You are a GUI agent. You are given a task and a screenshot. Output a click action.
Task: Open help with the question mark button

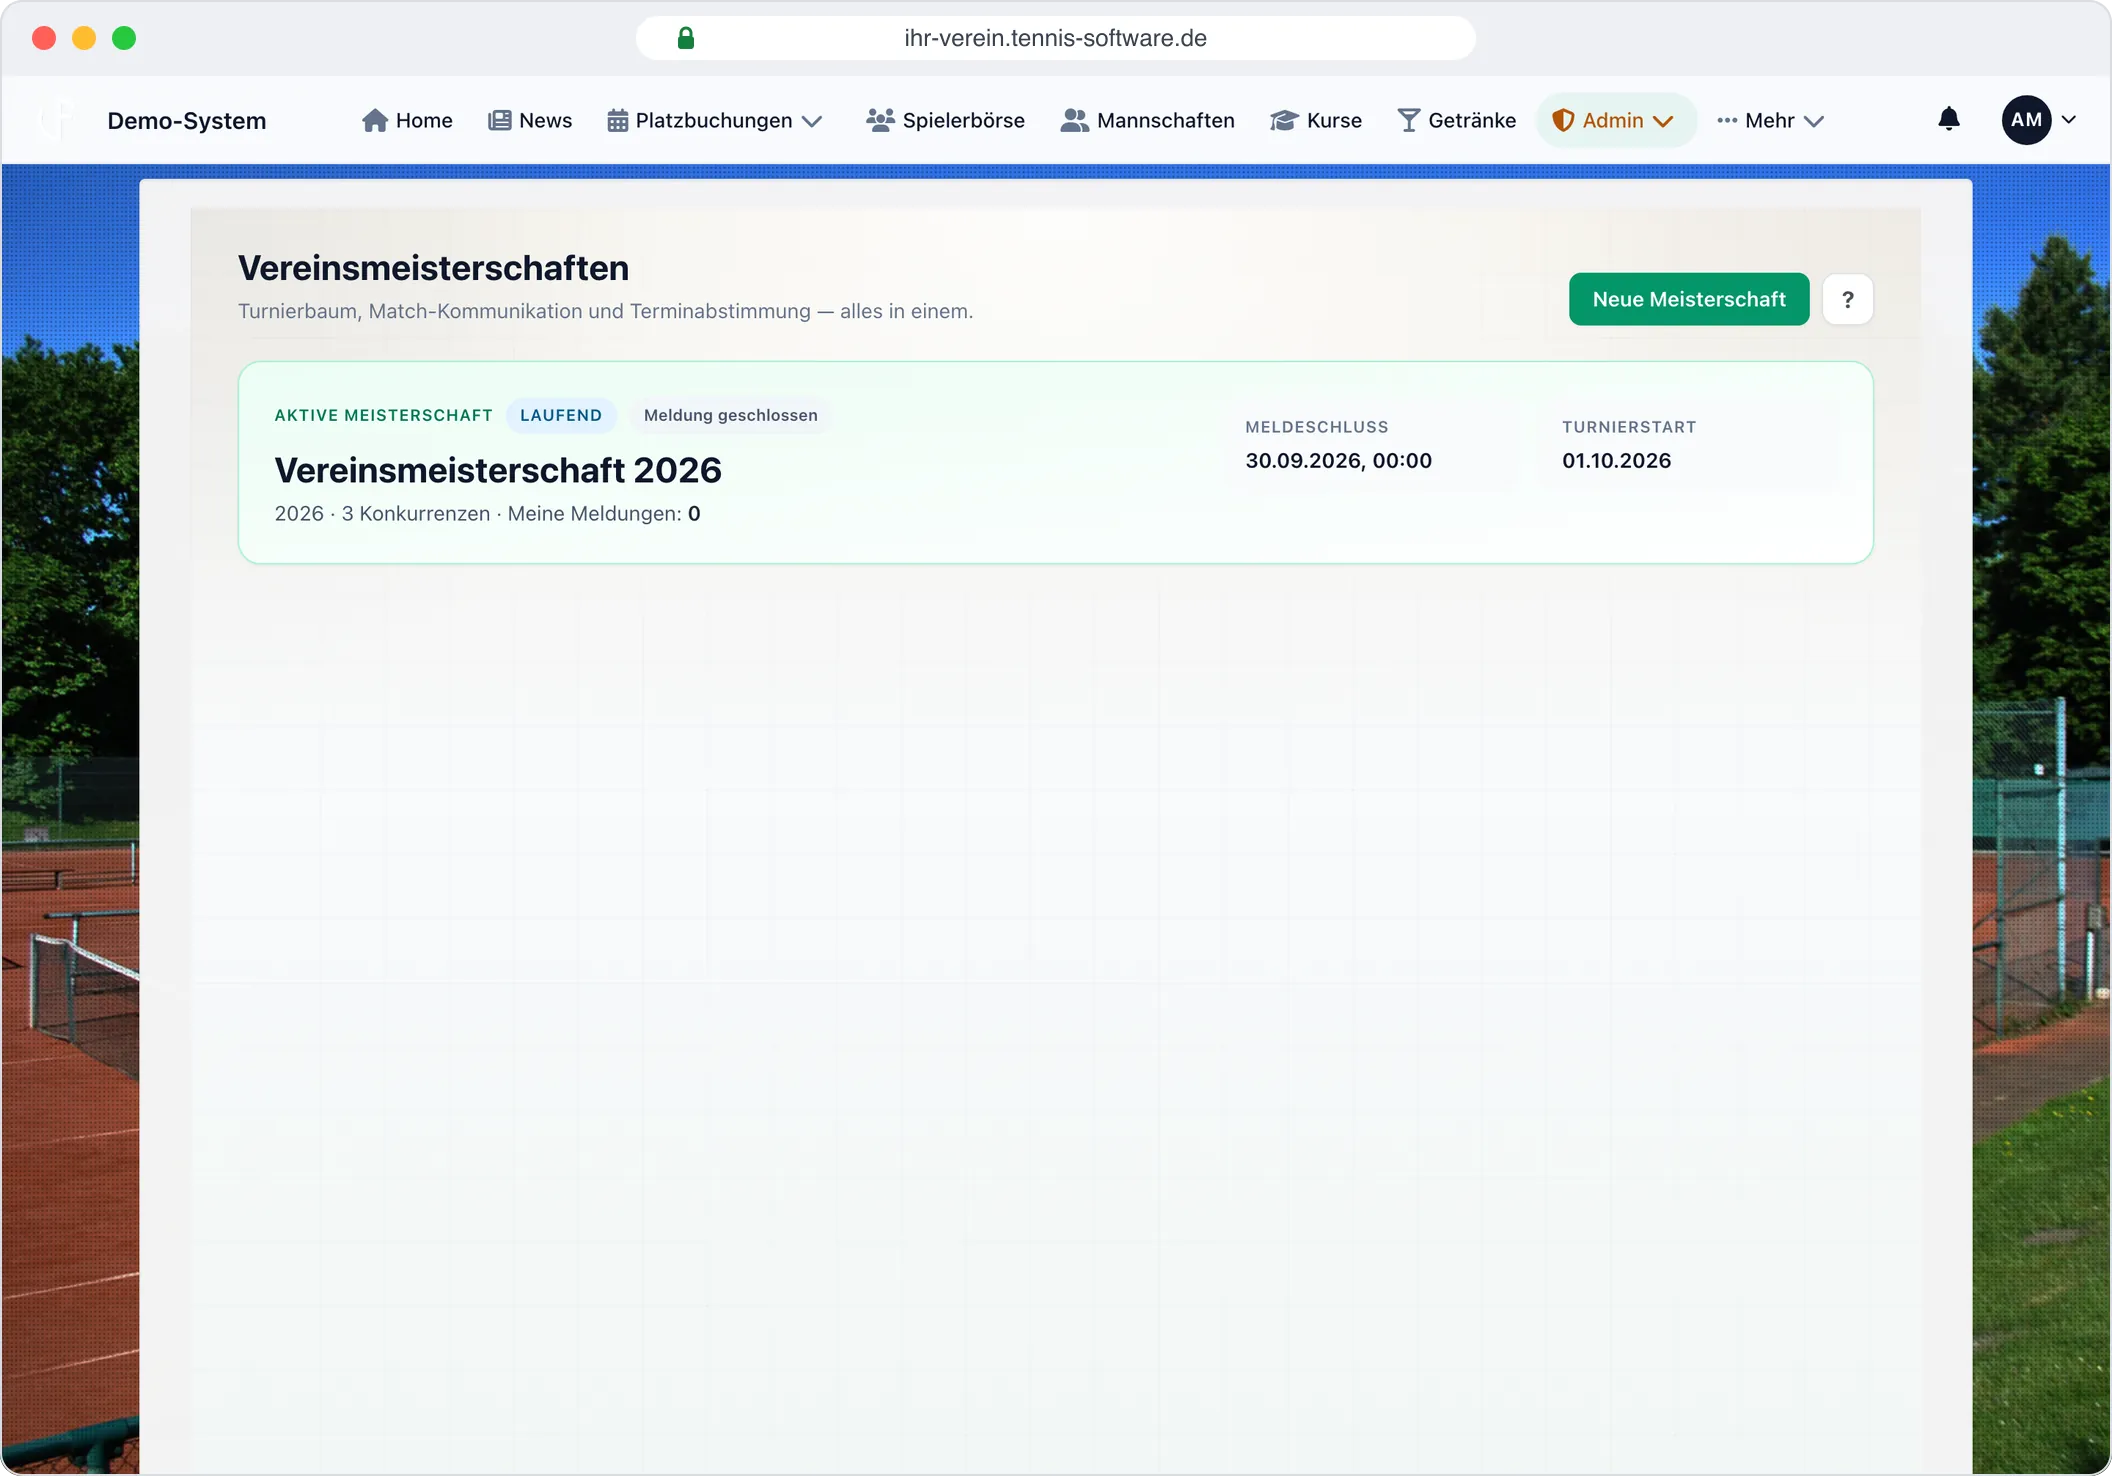pos(1848,299)
